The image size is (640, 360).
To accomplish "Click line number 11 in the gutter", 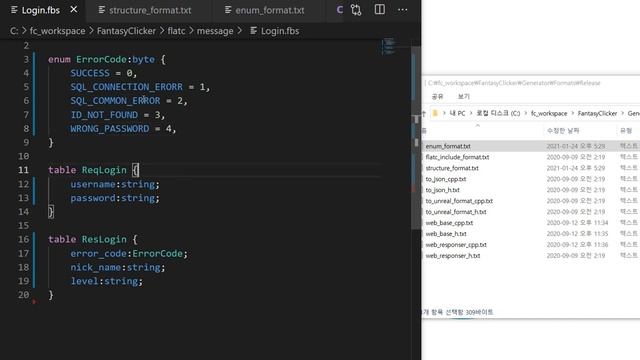I will click(x=24, y=170).
